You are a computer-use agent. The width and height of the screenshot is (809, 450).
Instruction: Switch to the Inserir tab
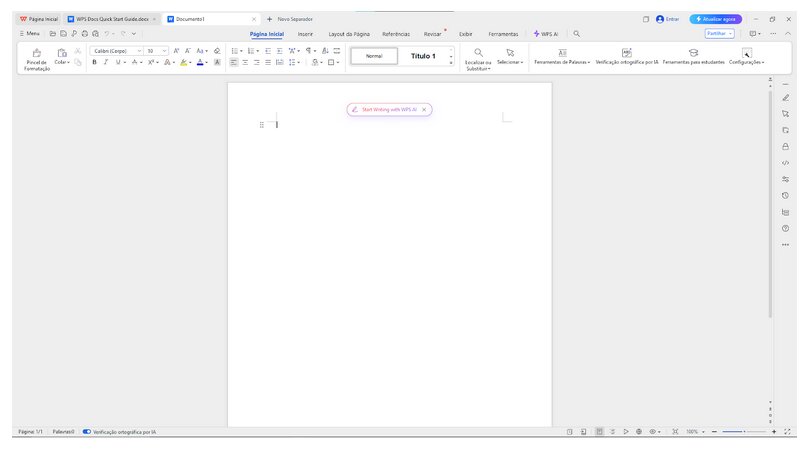point(305,33)
